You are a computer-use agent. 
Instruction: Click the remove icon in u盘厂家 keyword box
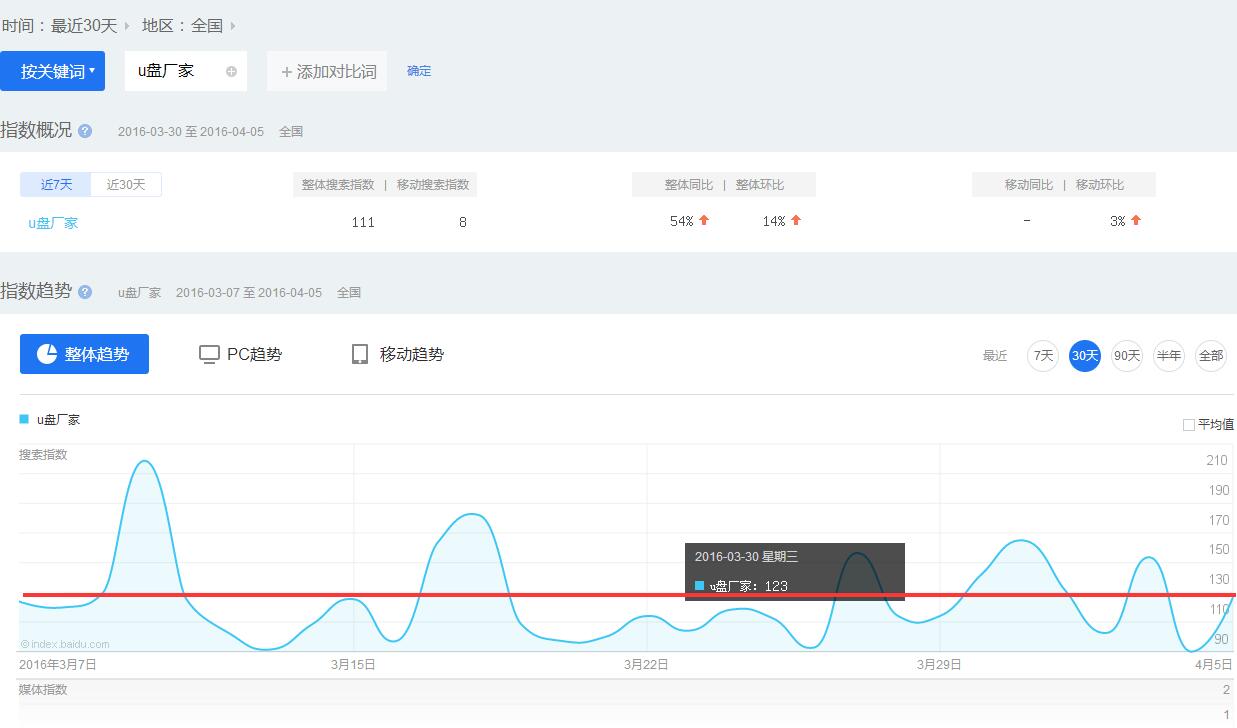231,72
